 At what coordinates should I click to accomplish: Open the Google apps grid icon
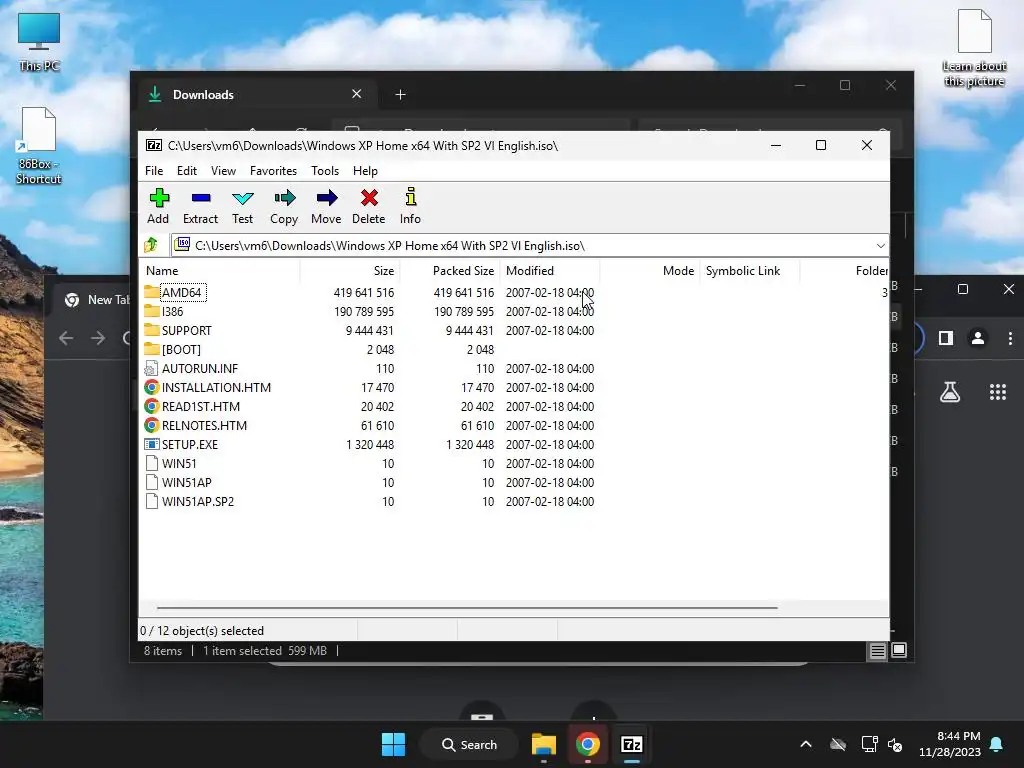coord(998,392)
